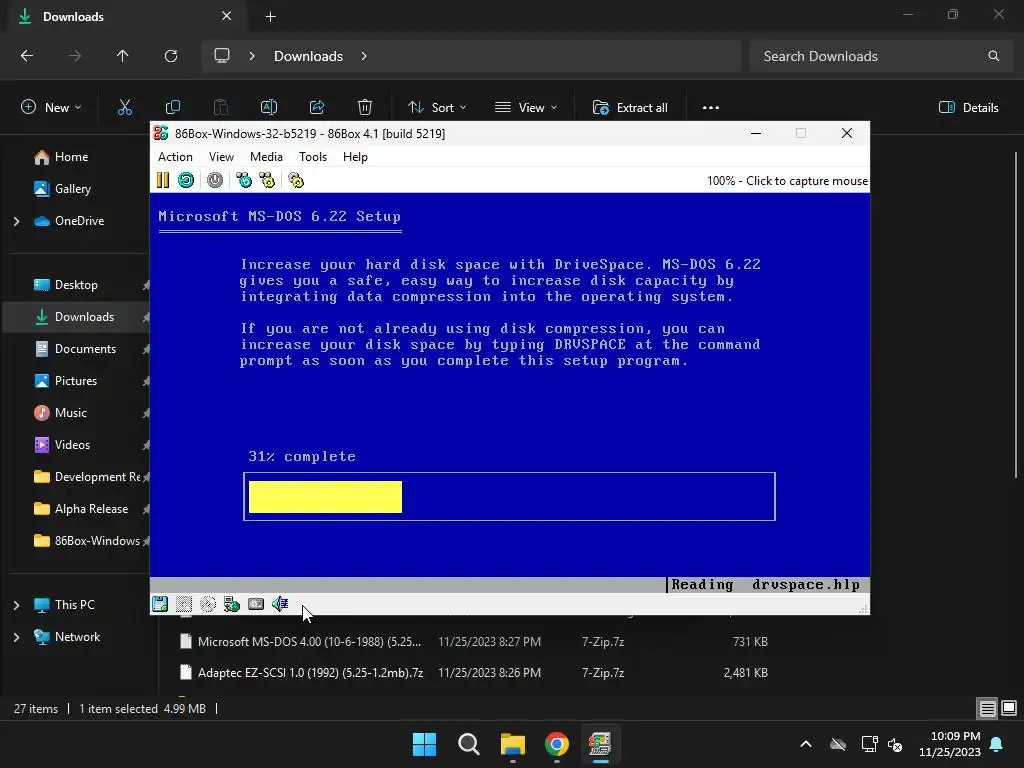Open the Help menu in 86Box
The height and width of the screenshot is (768, 1024).
coord(355,157)
